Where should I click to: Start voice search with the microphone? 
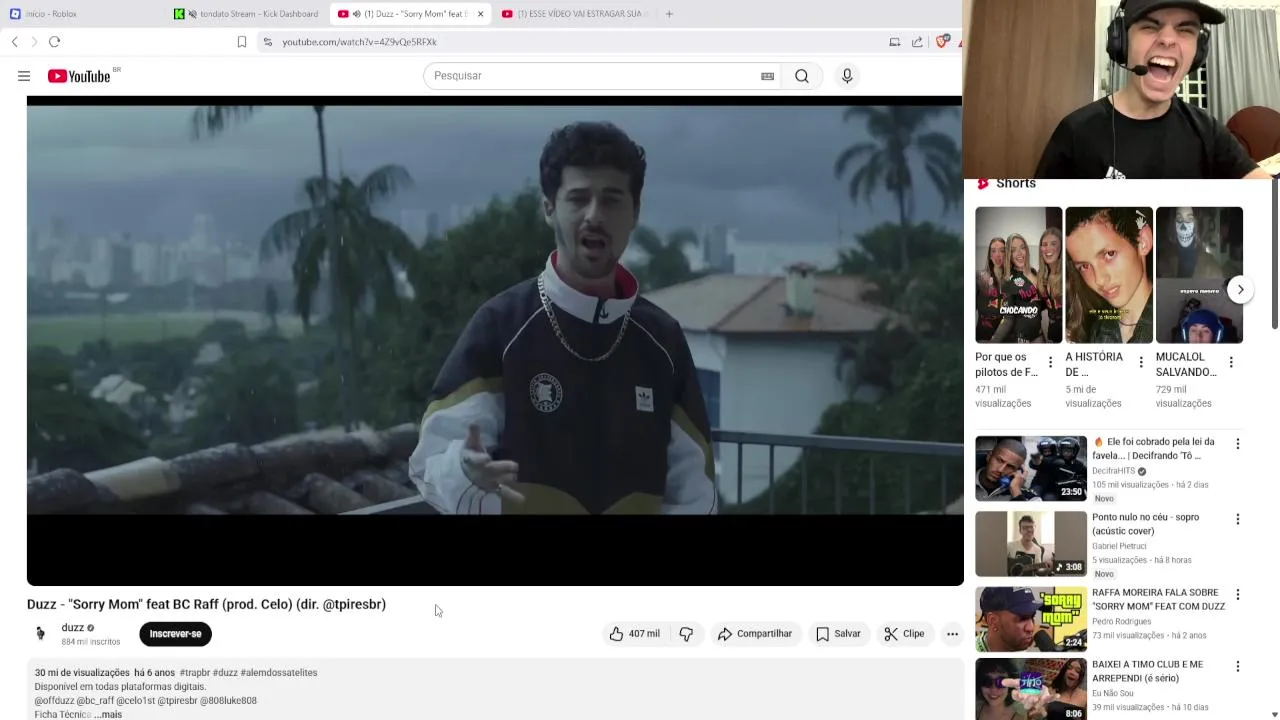tap(847, 76)
